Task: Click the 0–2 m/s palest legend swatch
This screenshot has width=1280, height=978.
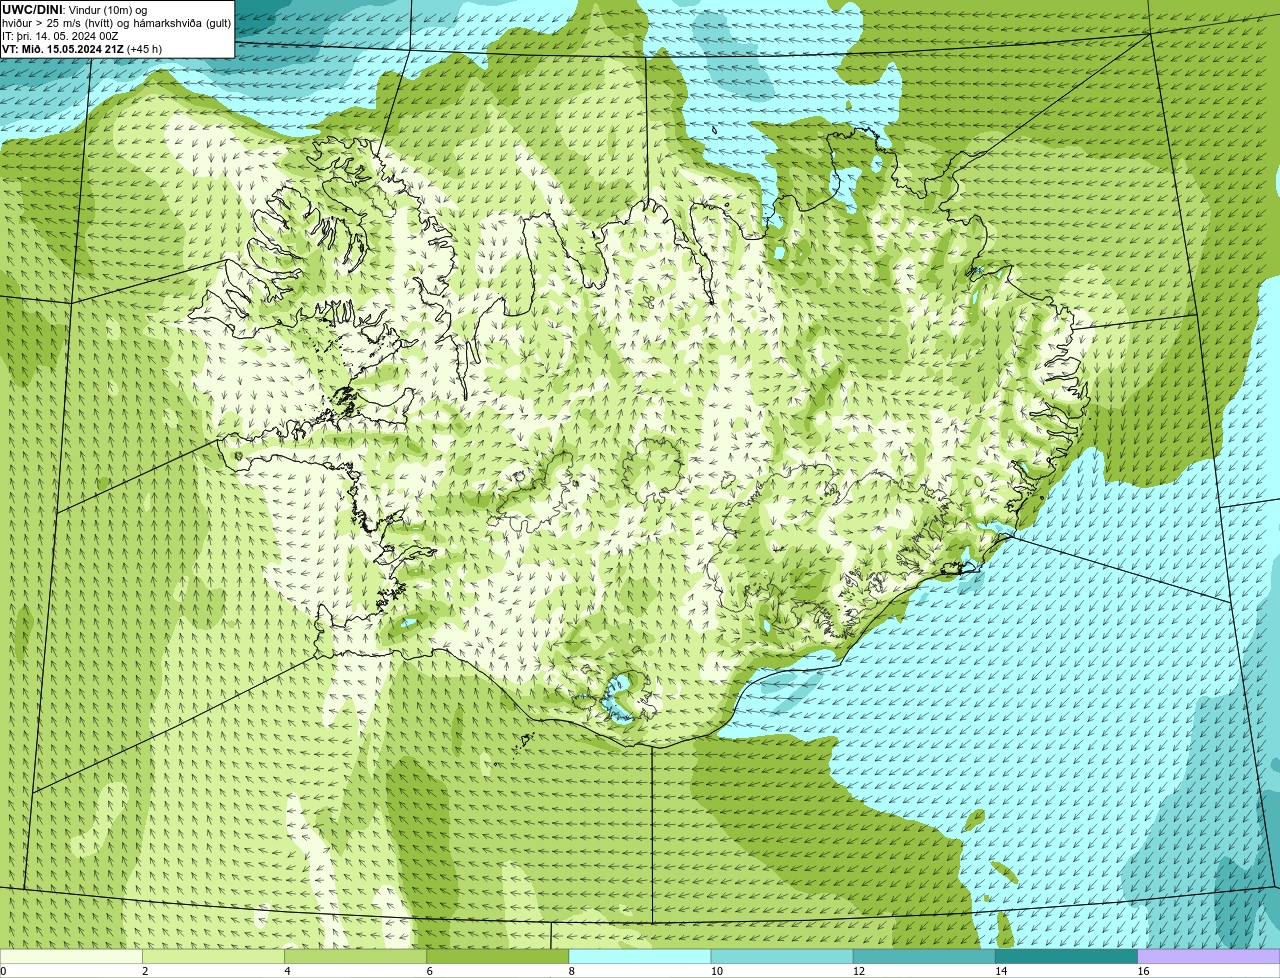Action: [71, 957]
